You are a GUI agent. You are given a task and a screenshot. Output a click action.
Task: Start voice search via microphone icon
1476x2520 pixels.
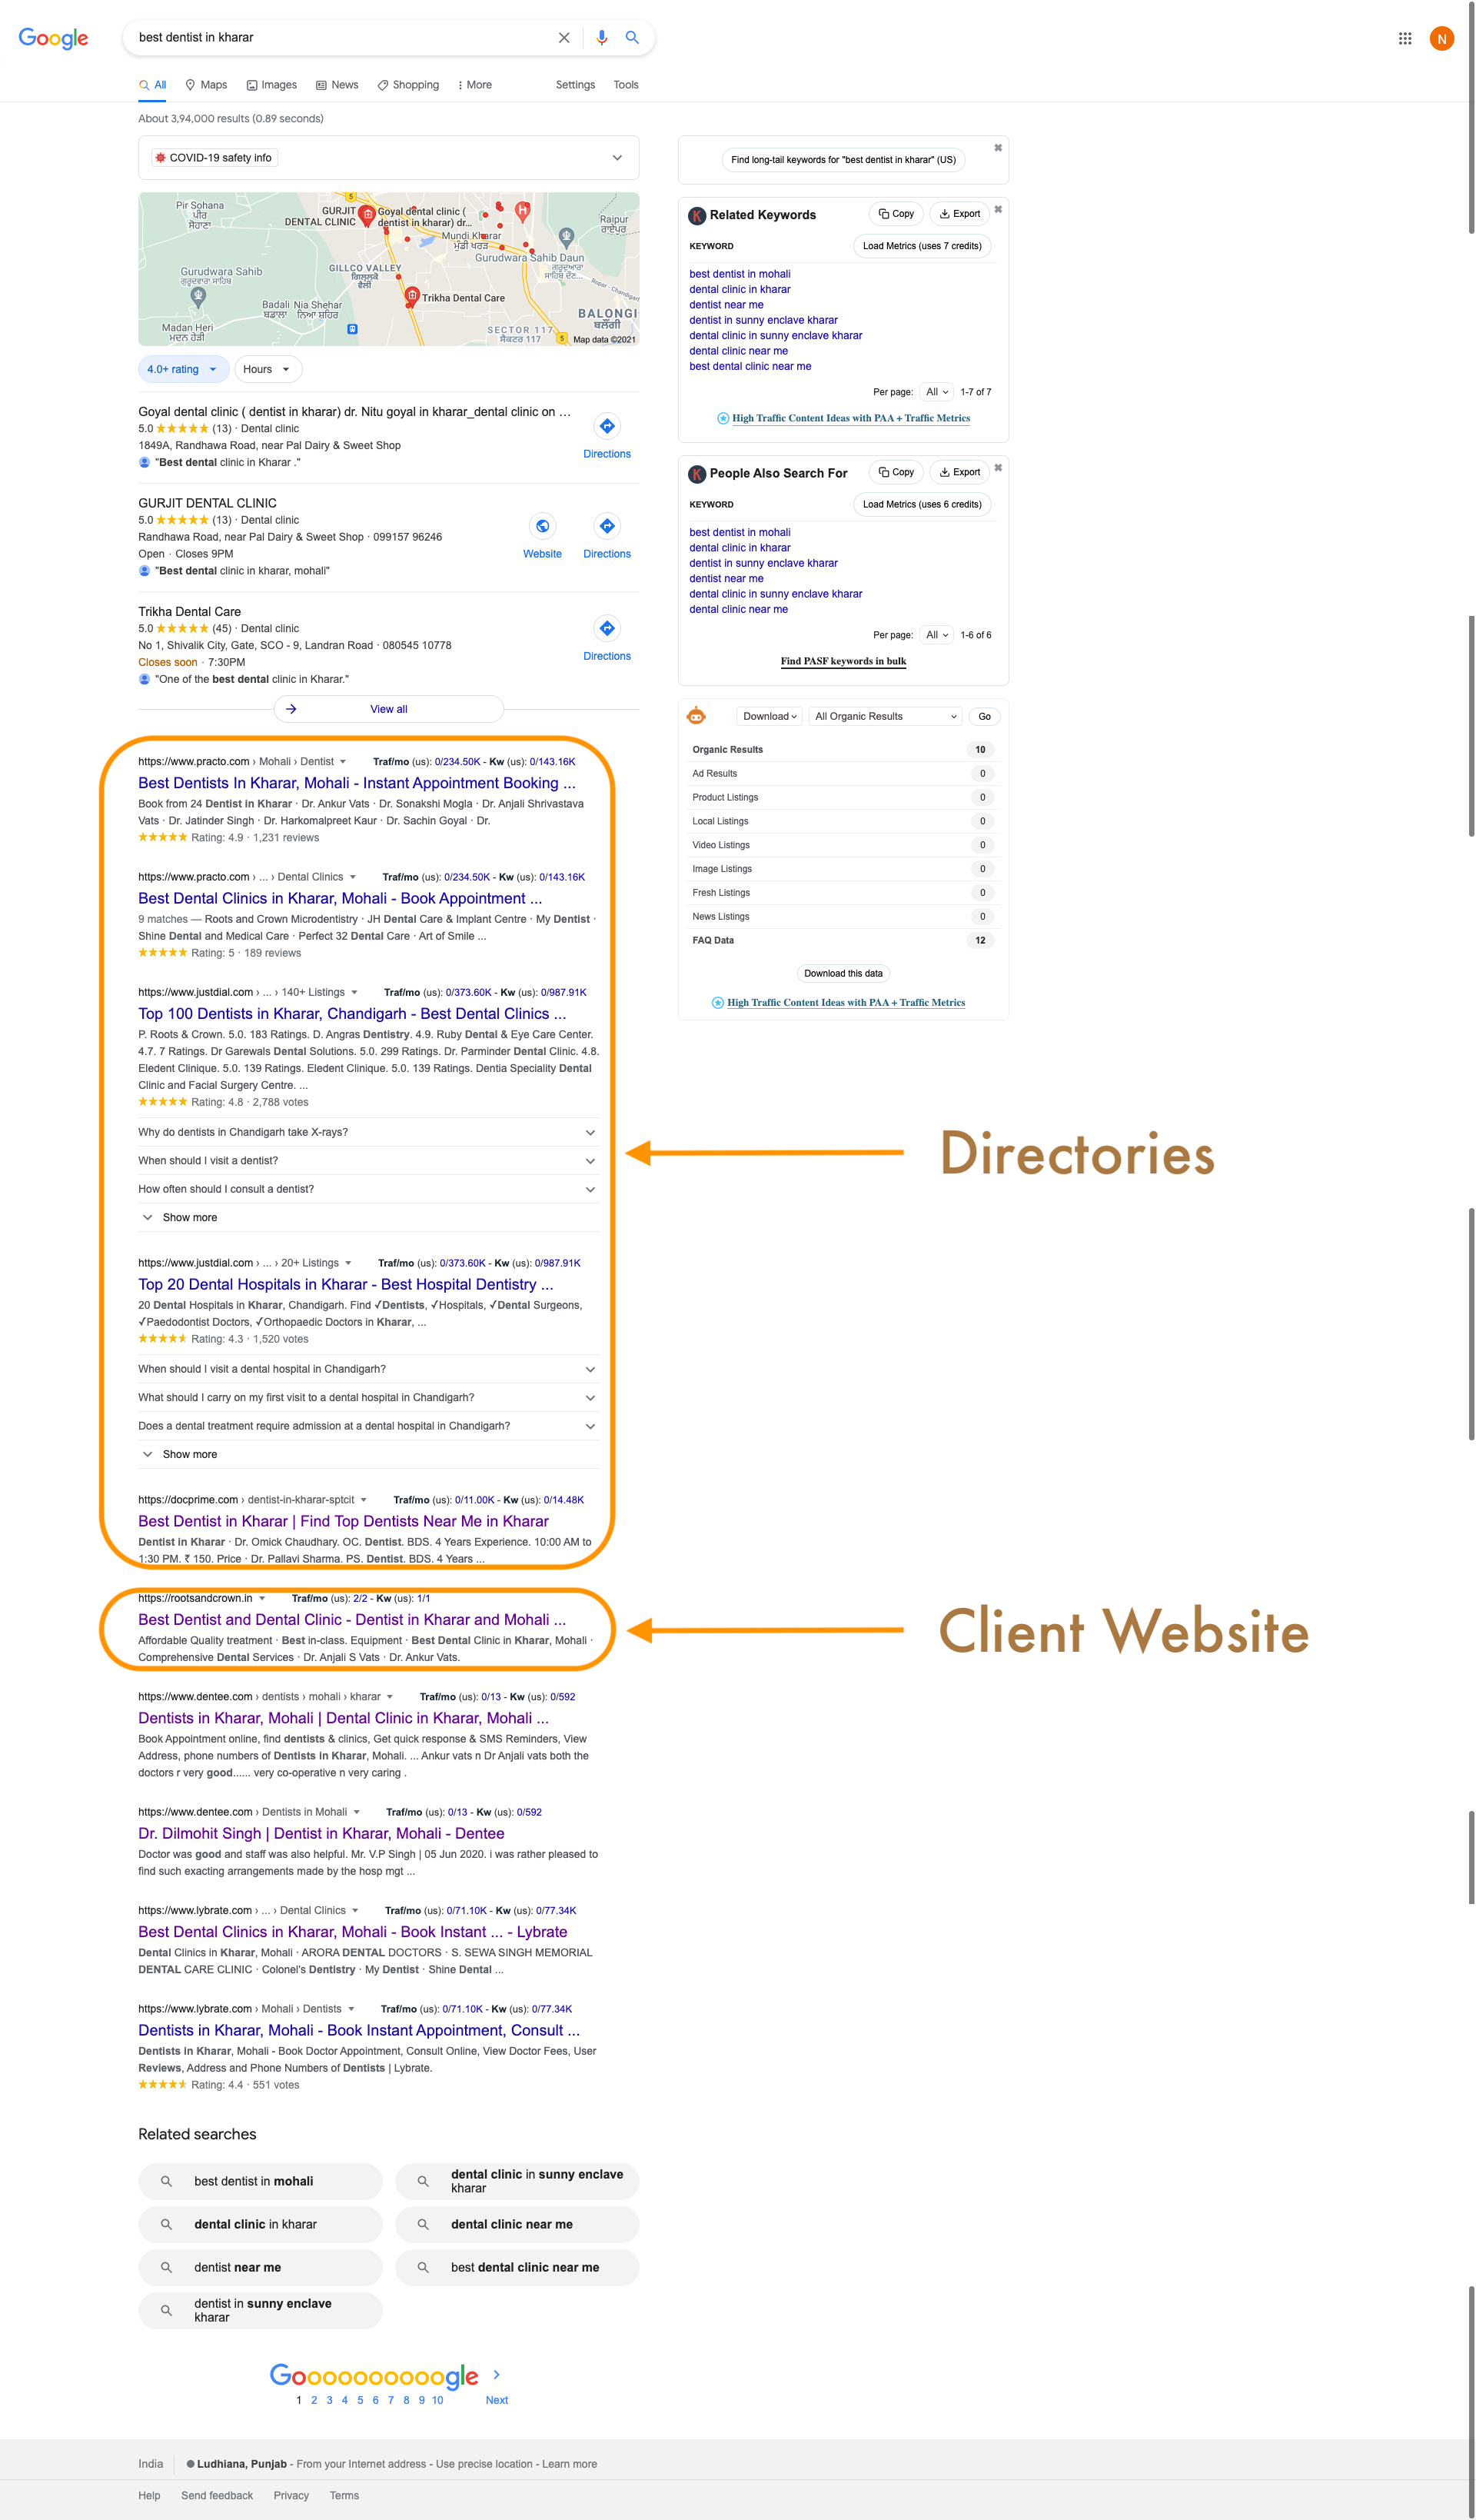click(601, 37)
